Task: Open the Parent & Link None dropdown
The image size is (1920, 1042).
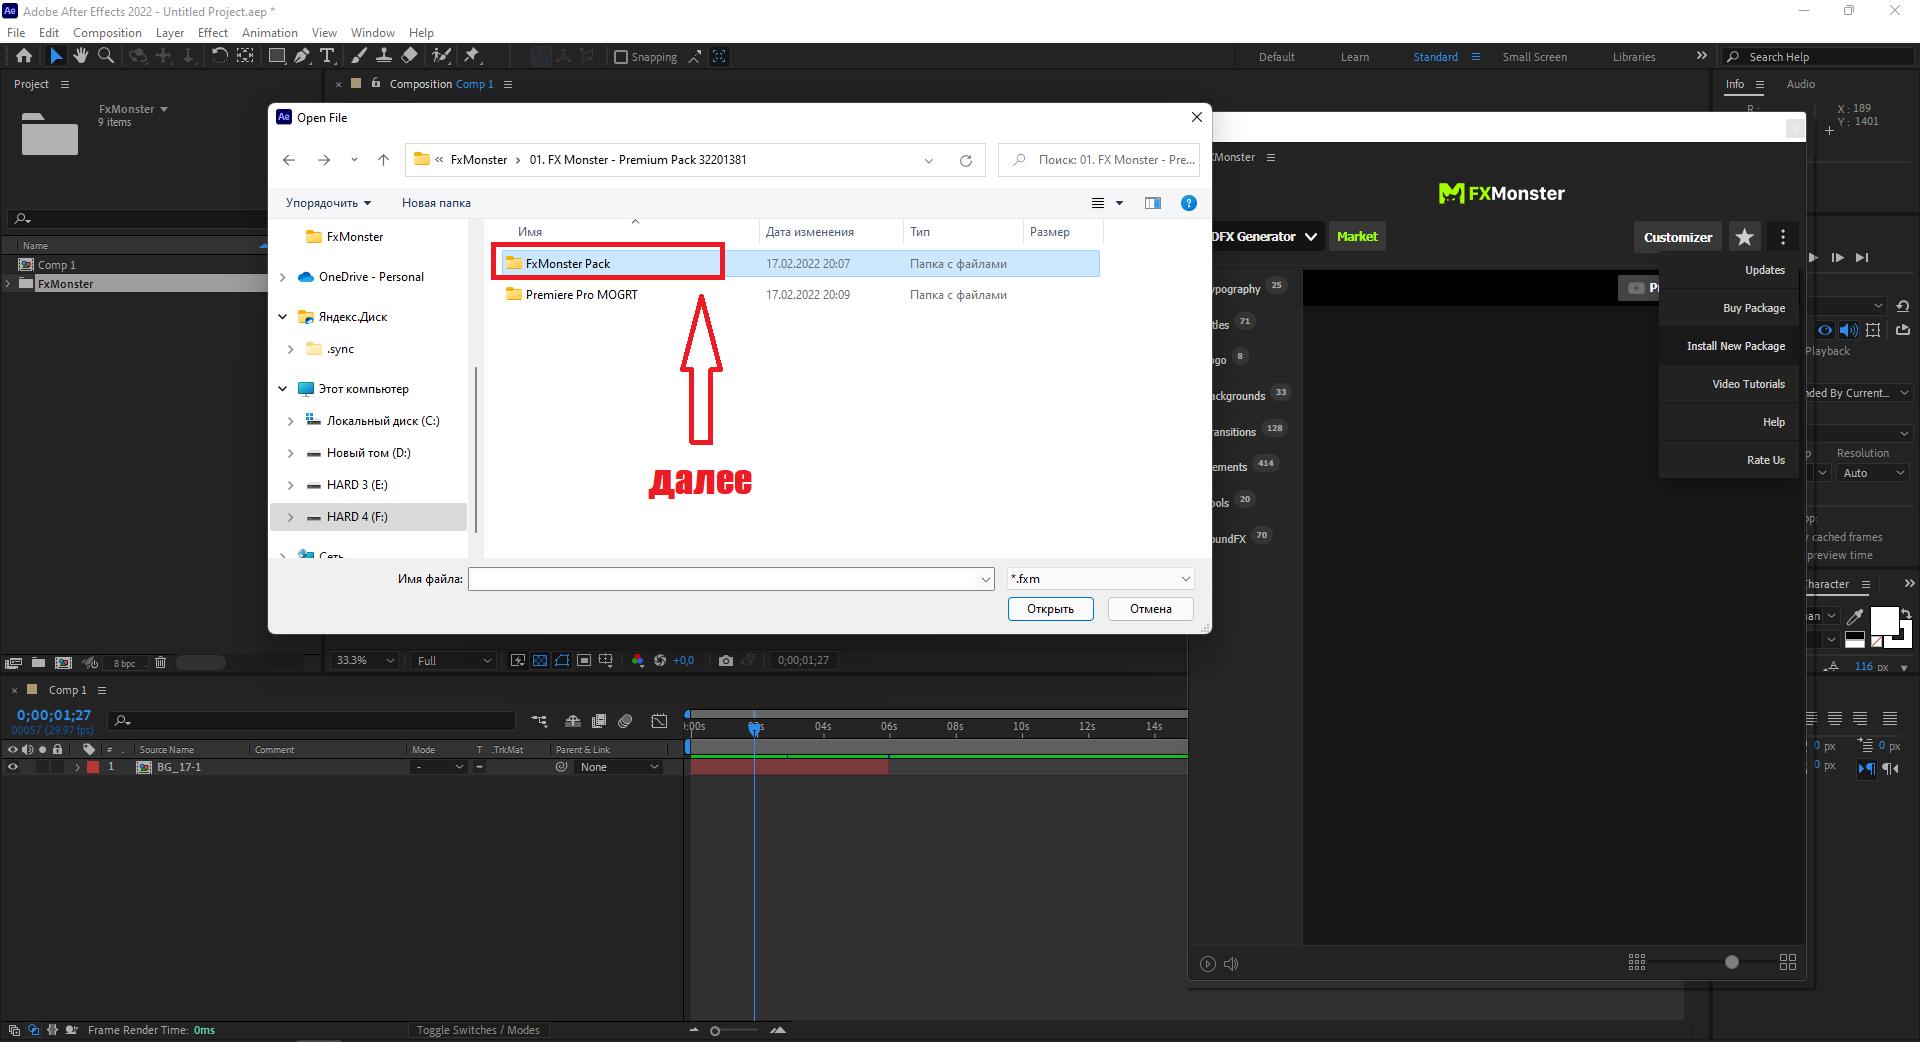Action: (620, 767)
